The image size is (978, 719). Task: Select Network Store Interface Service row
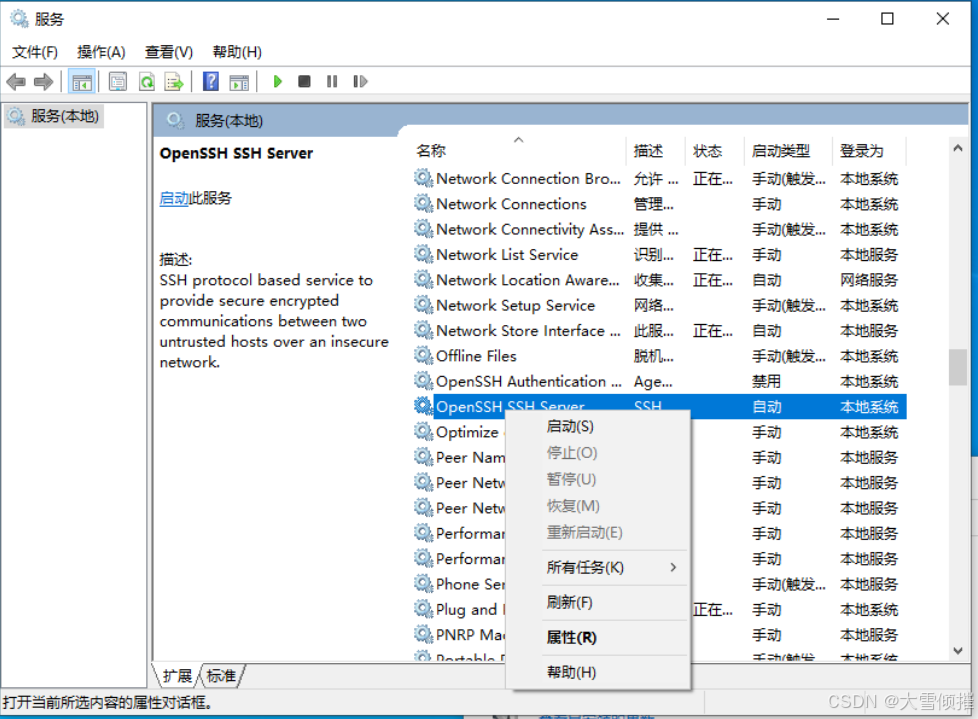pyautogui.click(x=659, y=331)
